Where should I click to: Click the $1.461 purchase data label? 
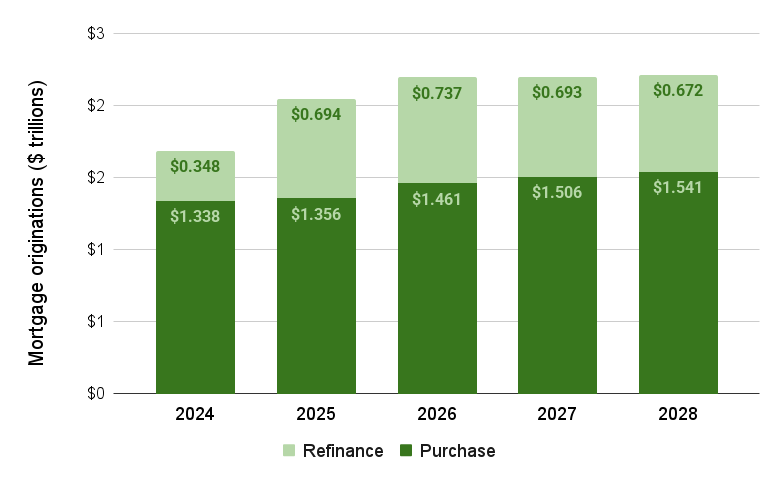[x=437, y=198]
